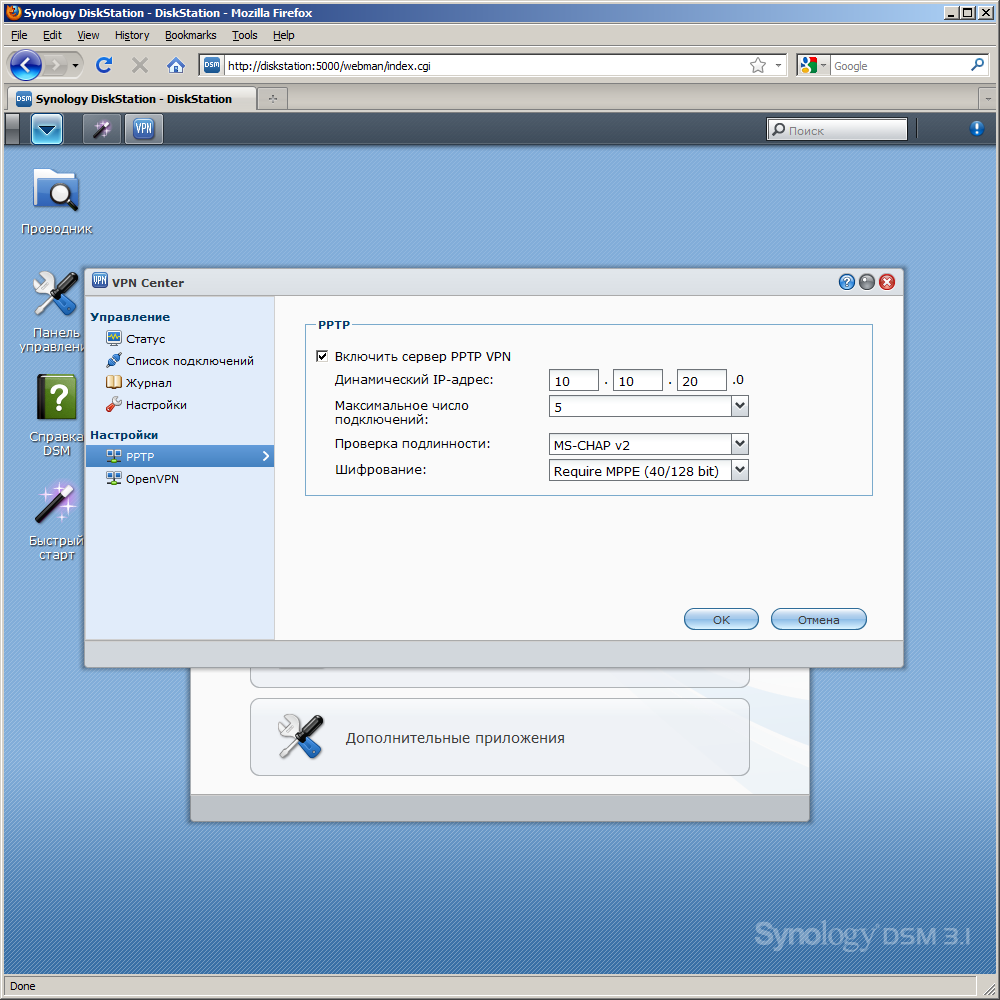Viewport: 1000px width, 1000px height.
Task: Open the Firefox Bookmarks menu
Action: pyautogui.click(x=191, y=35)
